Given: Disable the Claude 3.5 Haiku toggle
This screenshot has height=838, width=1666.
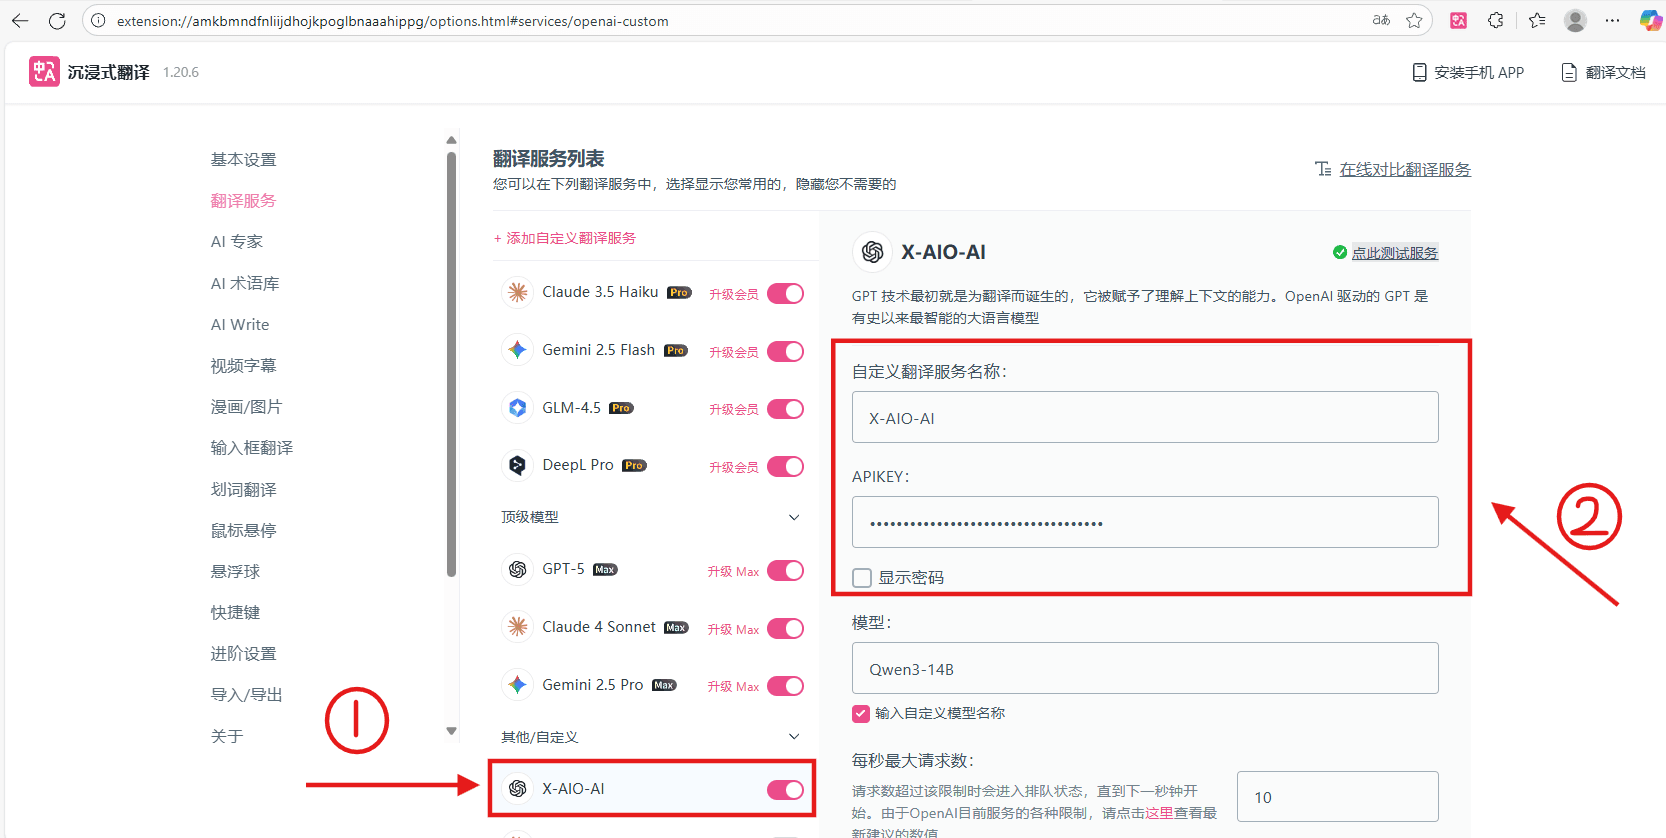Looking at the screenshot, I should (785, 294).
